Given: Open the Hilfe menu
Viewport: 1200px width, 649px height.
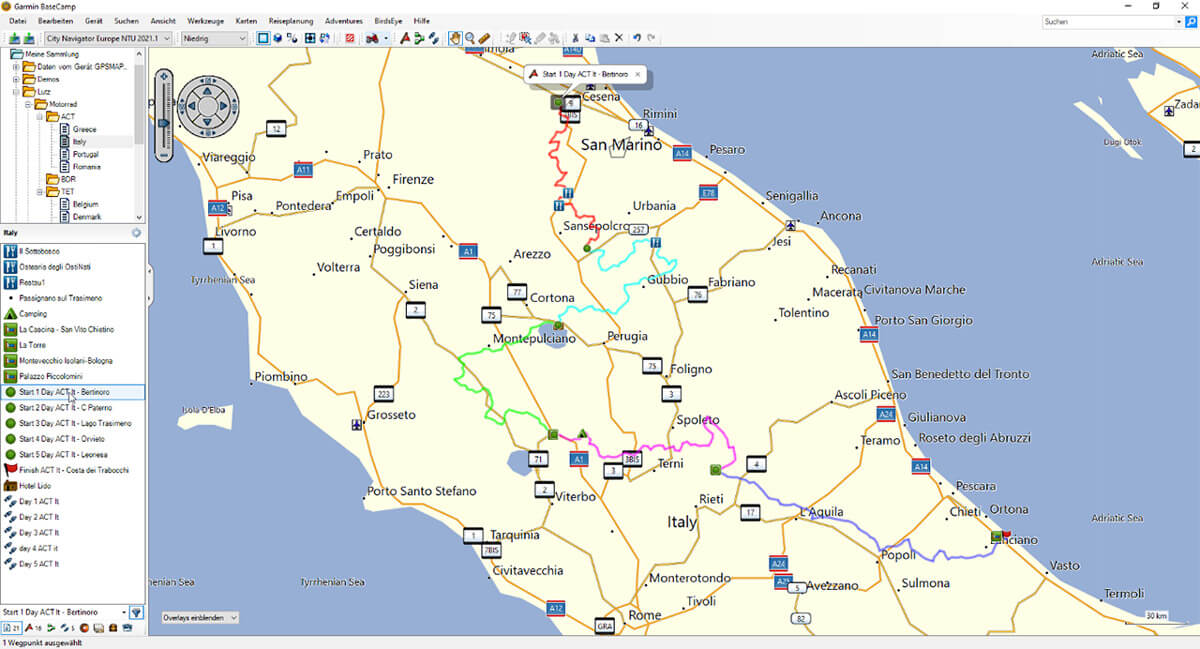Looking at the screenshot, I should (x=422, y=20).
